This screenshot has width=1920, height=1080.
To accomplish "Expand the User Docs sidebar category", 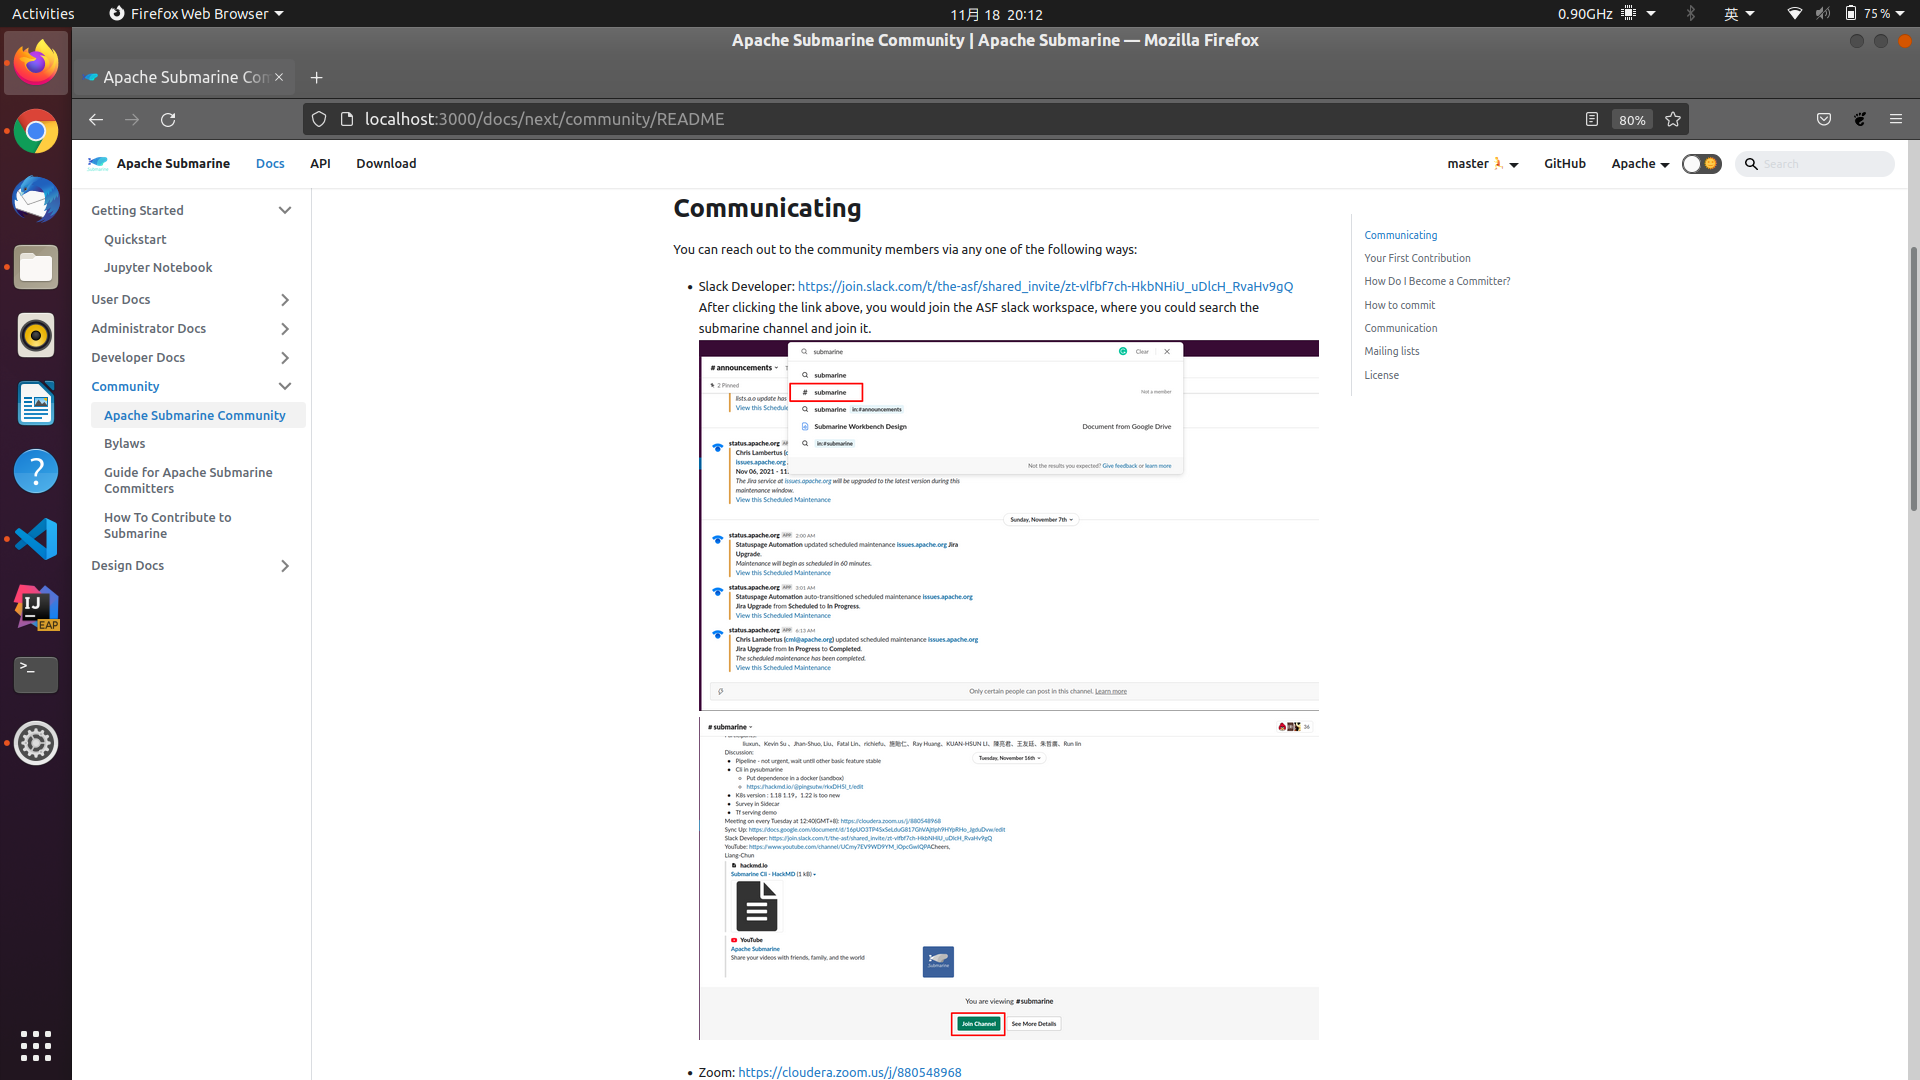I will click(285, 300).
